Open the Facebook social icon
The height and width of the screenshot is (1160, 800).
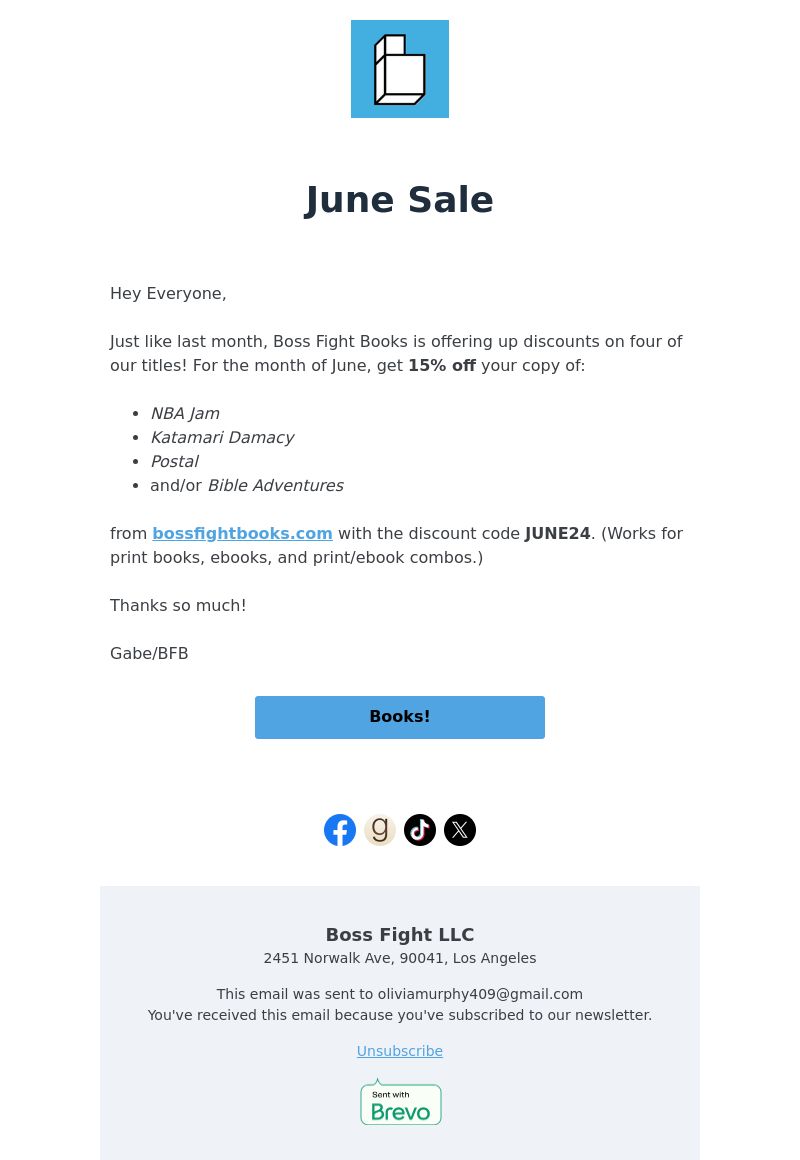click(x=340, y=830)
